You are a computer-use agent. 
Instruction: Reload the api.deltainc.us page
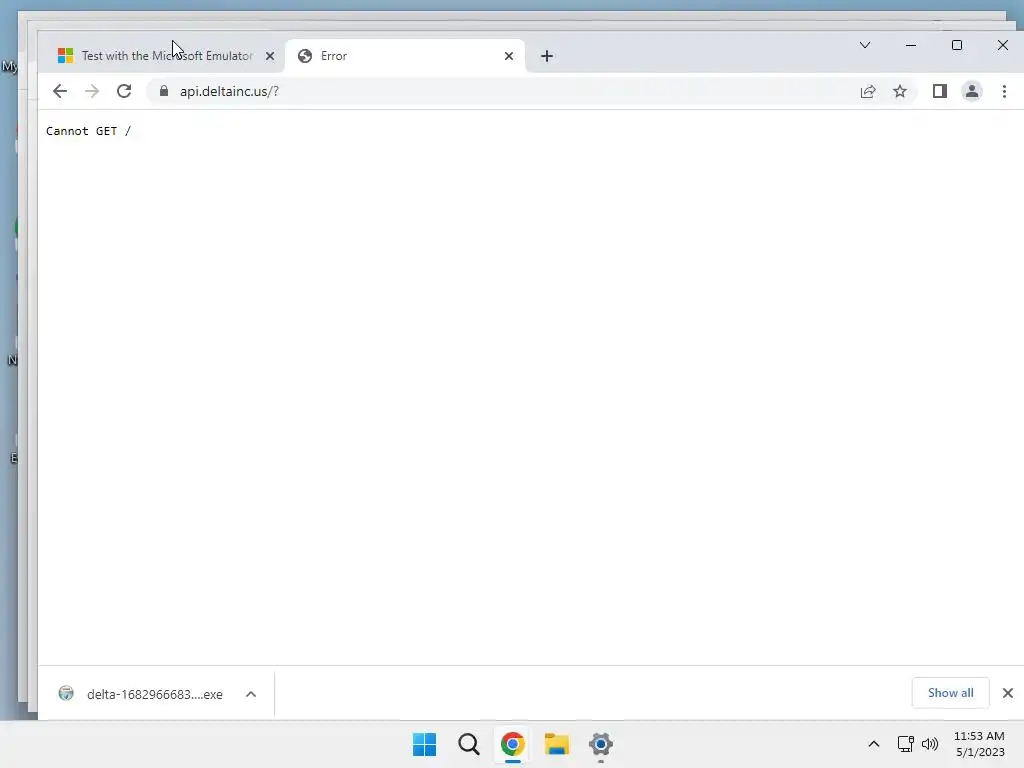[x=124, y=91]
